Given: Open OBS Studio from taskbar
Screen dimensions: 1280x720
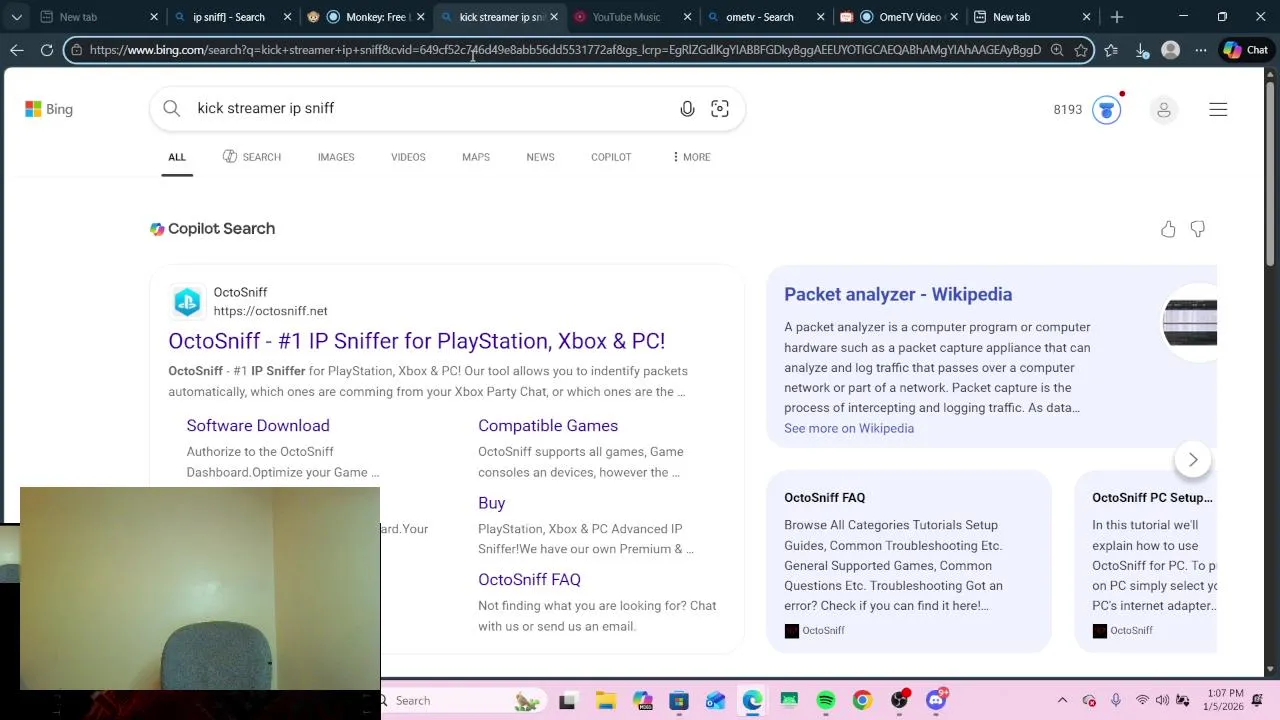Looking at the screenshot, I should 899,701.
